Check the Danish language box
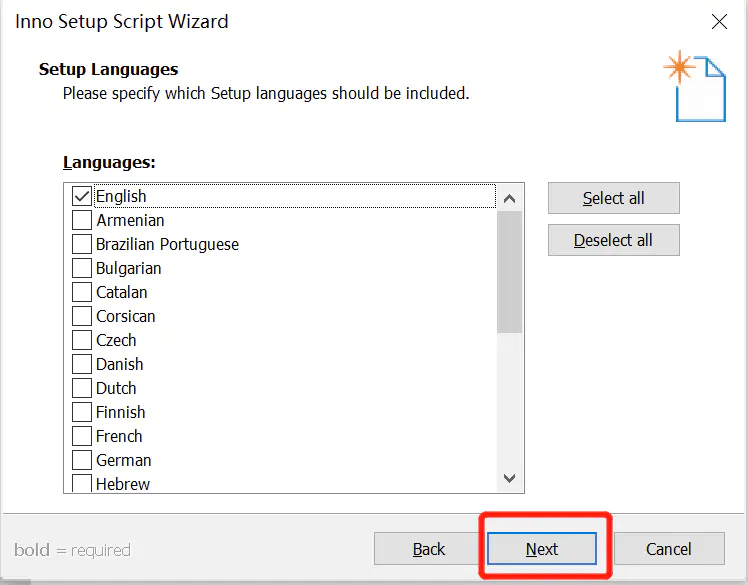 tap(82, 364)
